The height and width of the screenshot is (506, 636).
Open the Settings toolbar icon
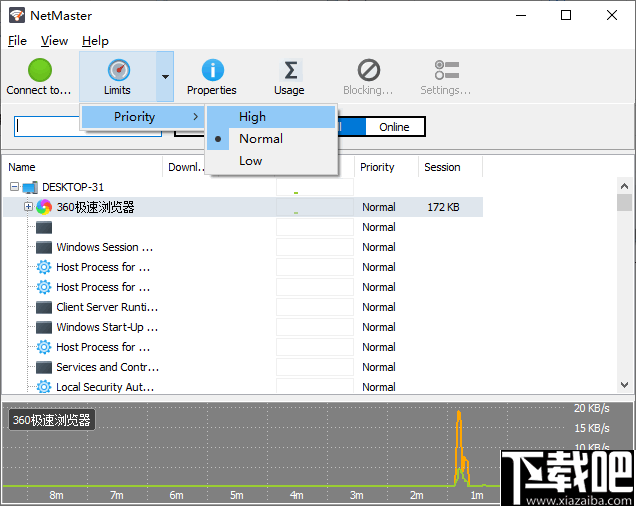(x=447, y=70)
